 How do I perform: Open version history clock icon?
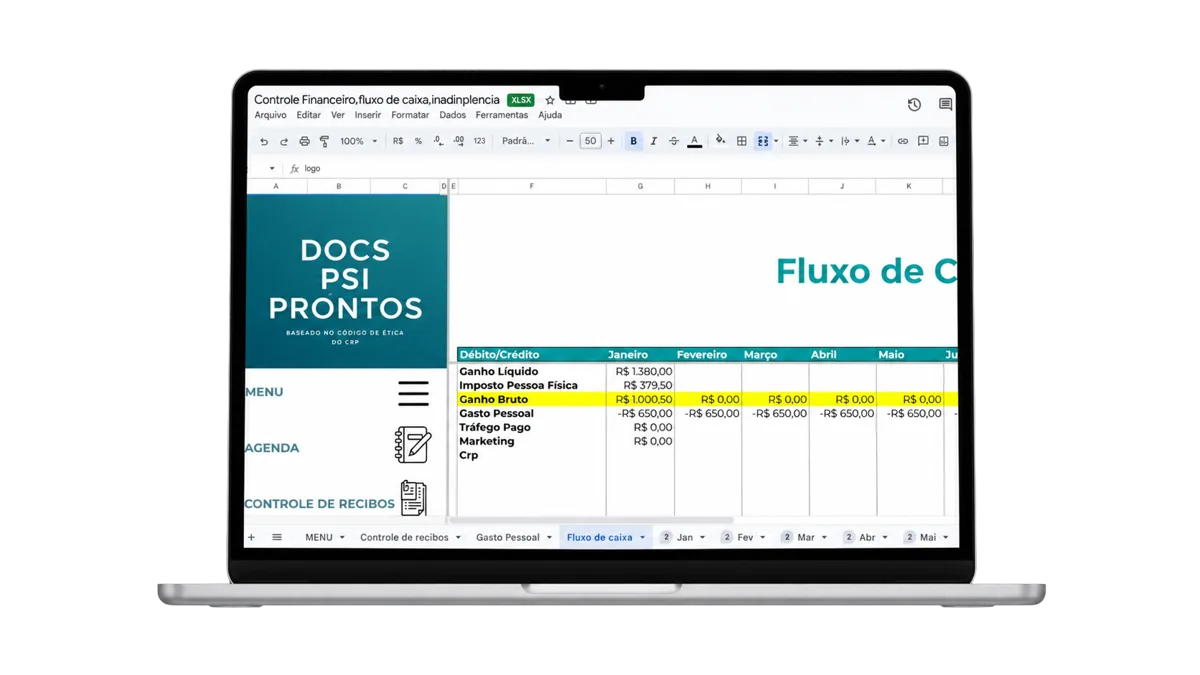coord(914,104)
